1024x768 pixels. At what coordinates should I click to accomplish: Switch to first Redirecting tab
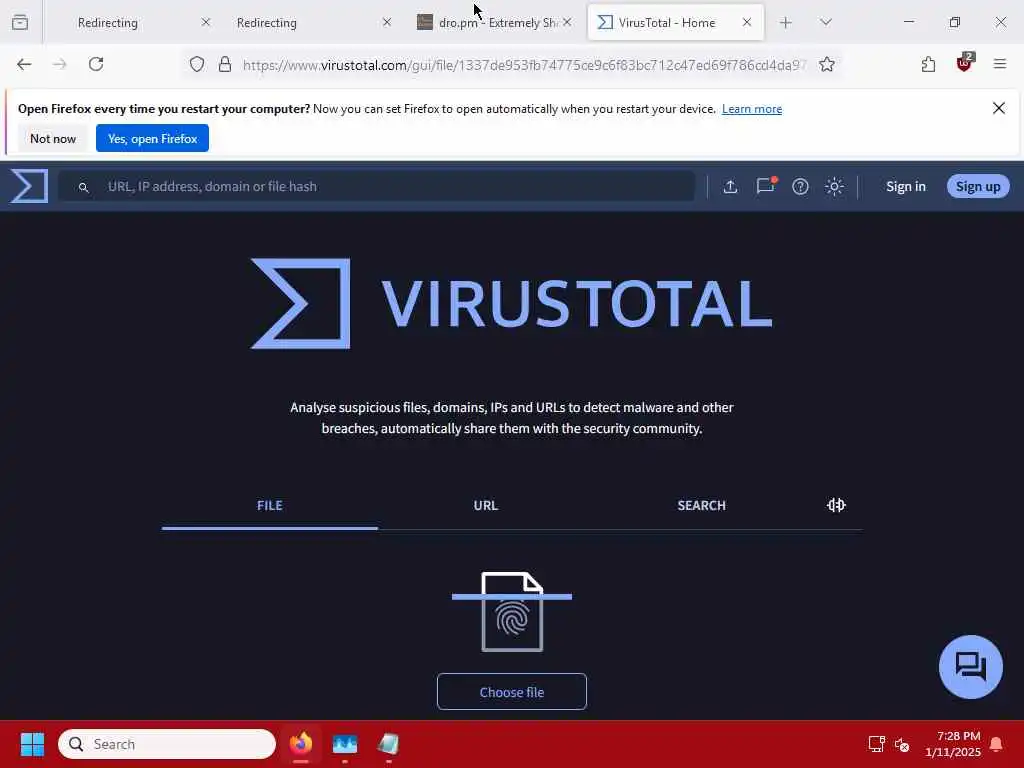(108, 23)
